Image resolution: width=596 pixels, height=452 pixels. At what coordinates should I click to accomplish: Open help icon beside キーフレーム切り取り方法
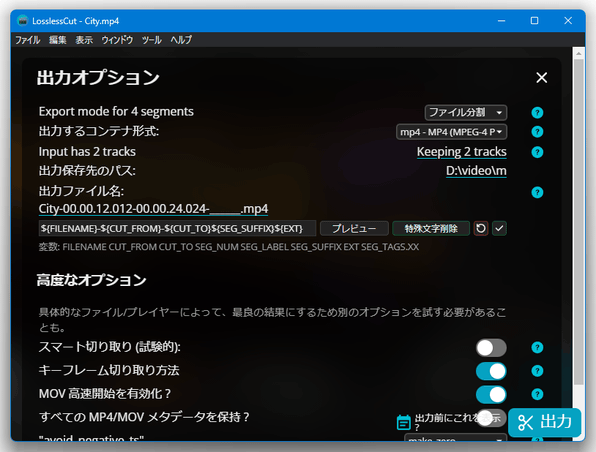(537, 371)
